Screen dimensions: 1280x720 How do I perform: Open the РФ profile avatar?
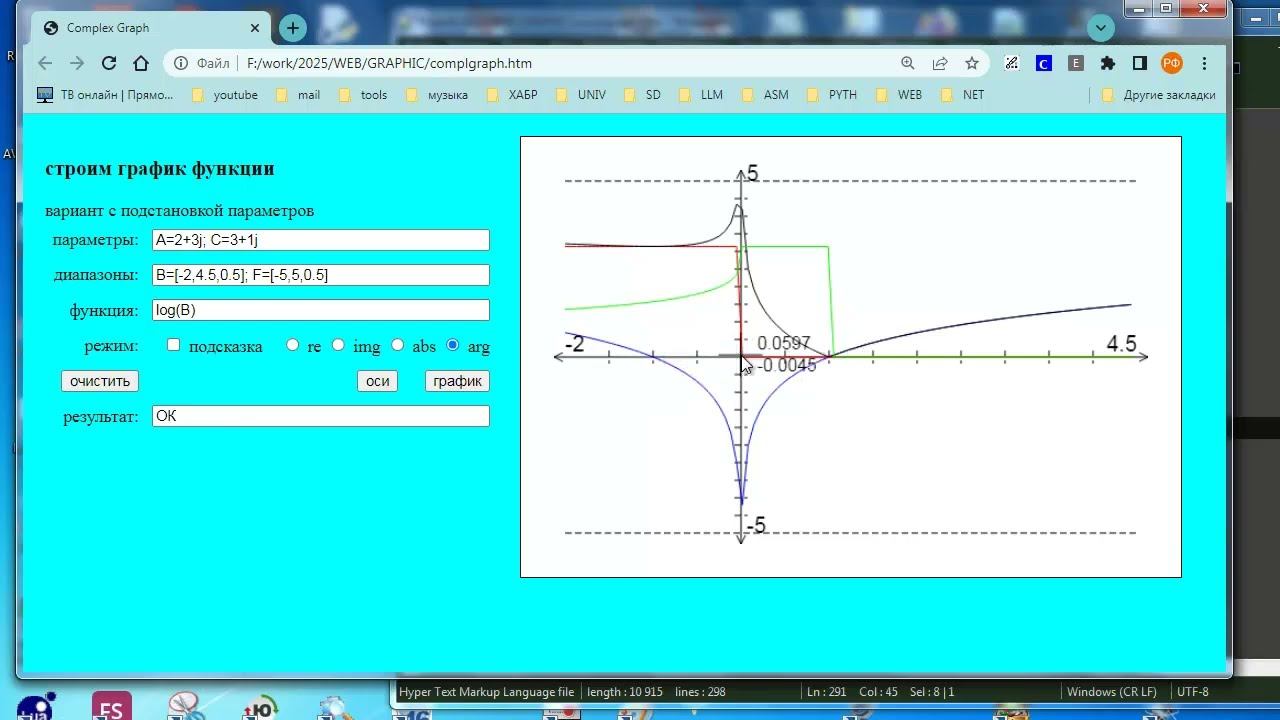coord(1172,63)
